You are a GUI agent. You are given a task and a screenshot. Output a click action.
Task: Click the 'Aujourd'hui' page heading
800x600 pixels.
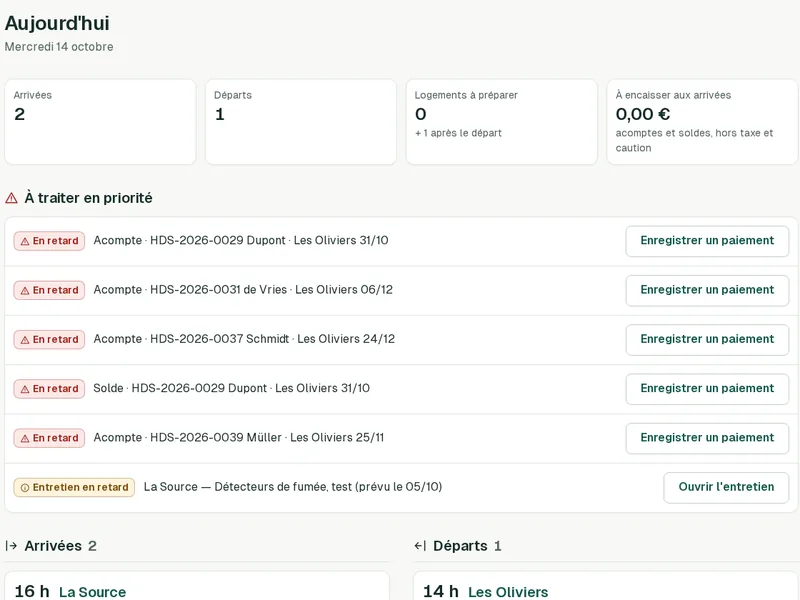click(x=57, y=23)
